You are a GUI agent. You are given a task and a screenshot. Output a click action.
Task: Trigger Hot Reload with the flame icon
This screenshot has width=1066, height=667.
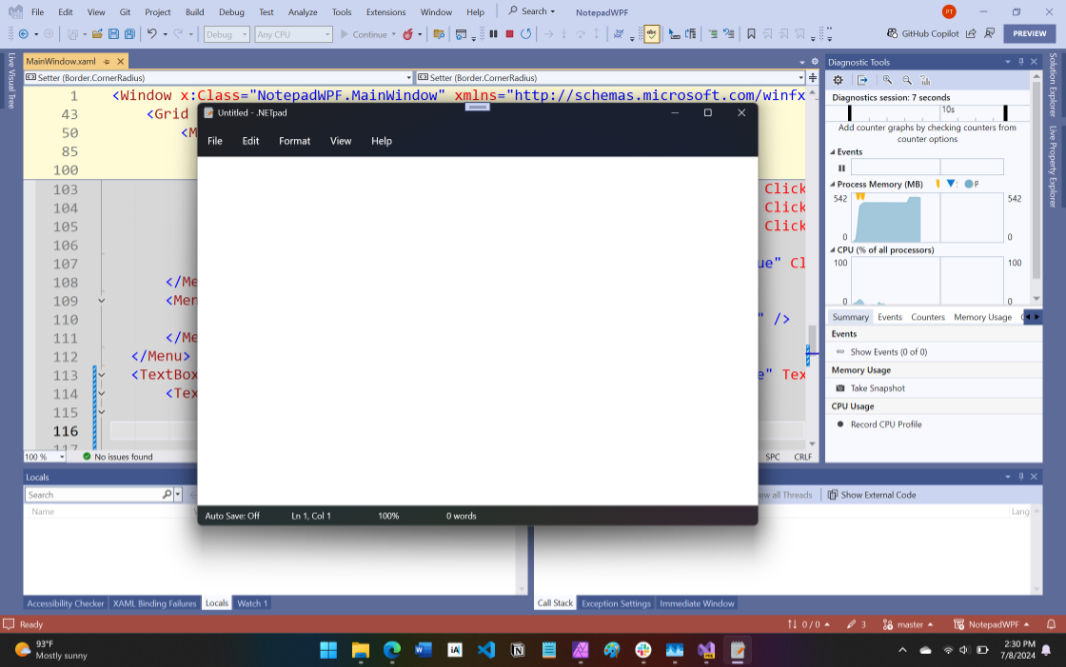[x=408, y=34]
